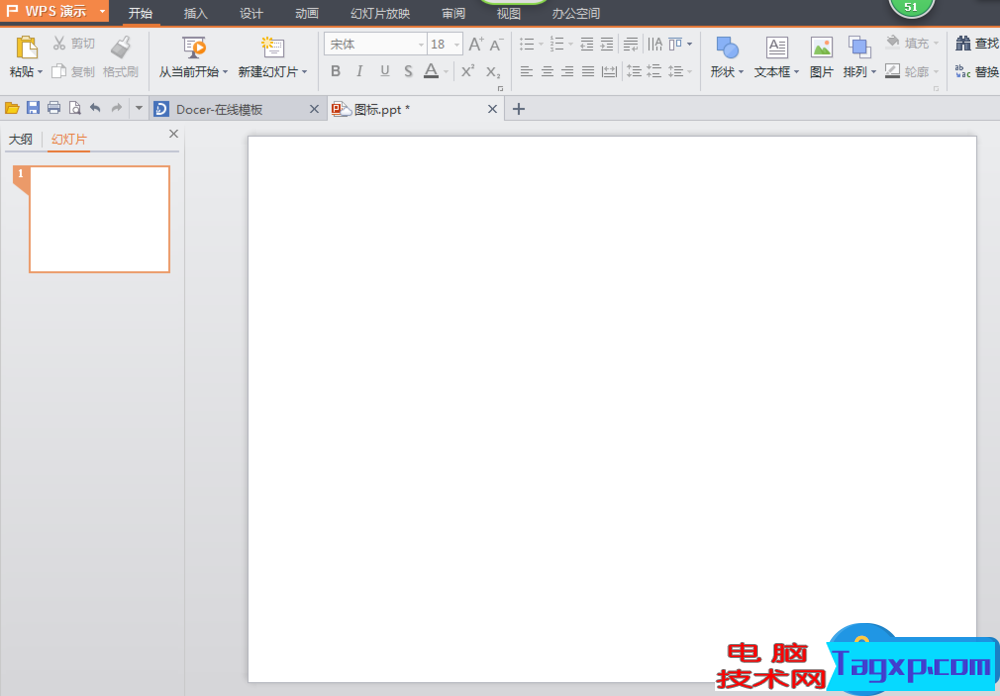This screenshot has height=696, width=1000.
Task: Click the Open folder icon
Action: click(x=12, y=108)
